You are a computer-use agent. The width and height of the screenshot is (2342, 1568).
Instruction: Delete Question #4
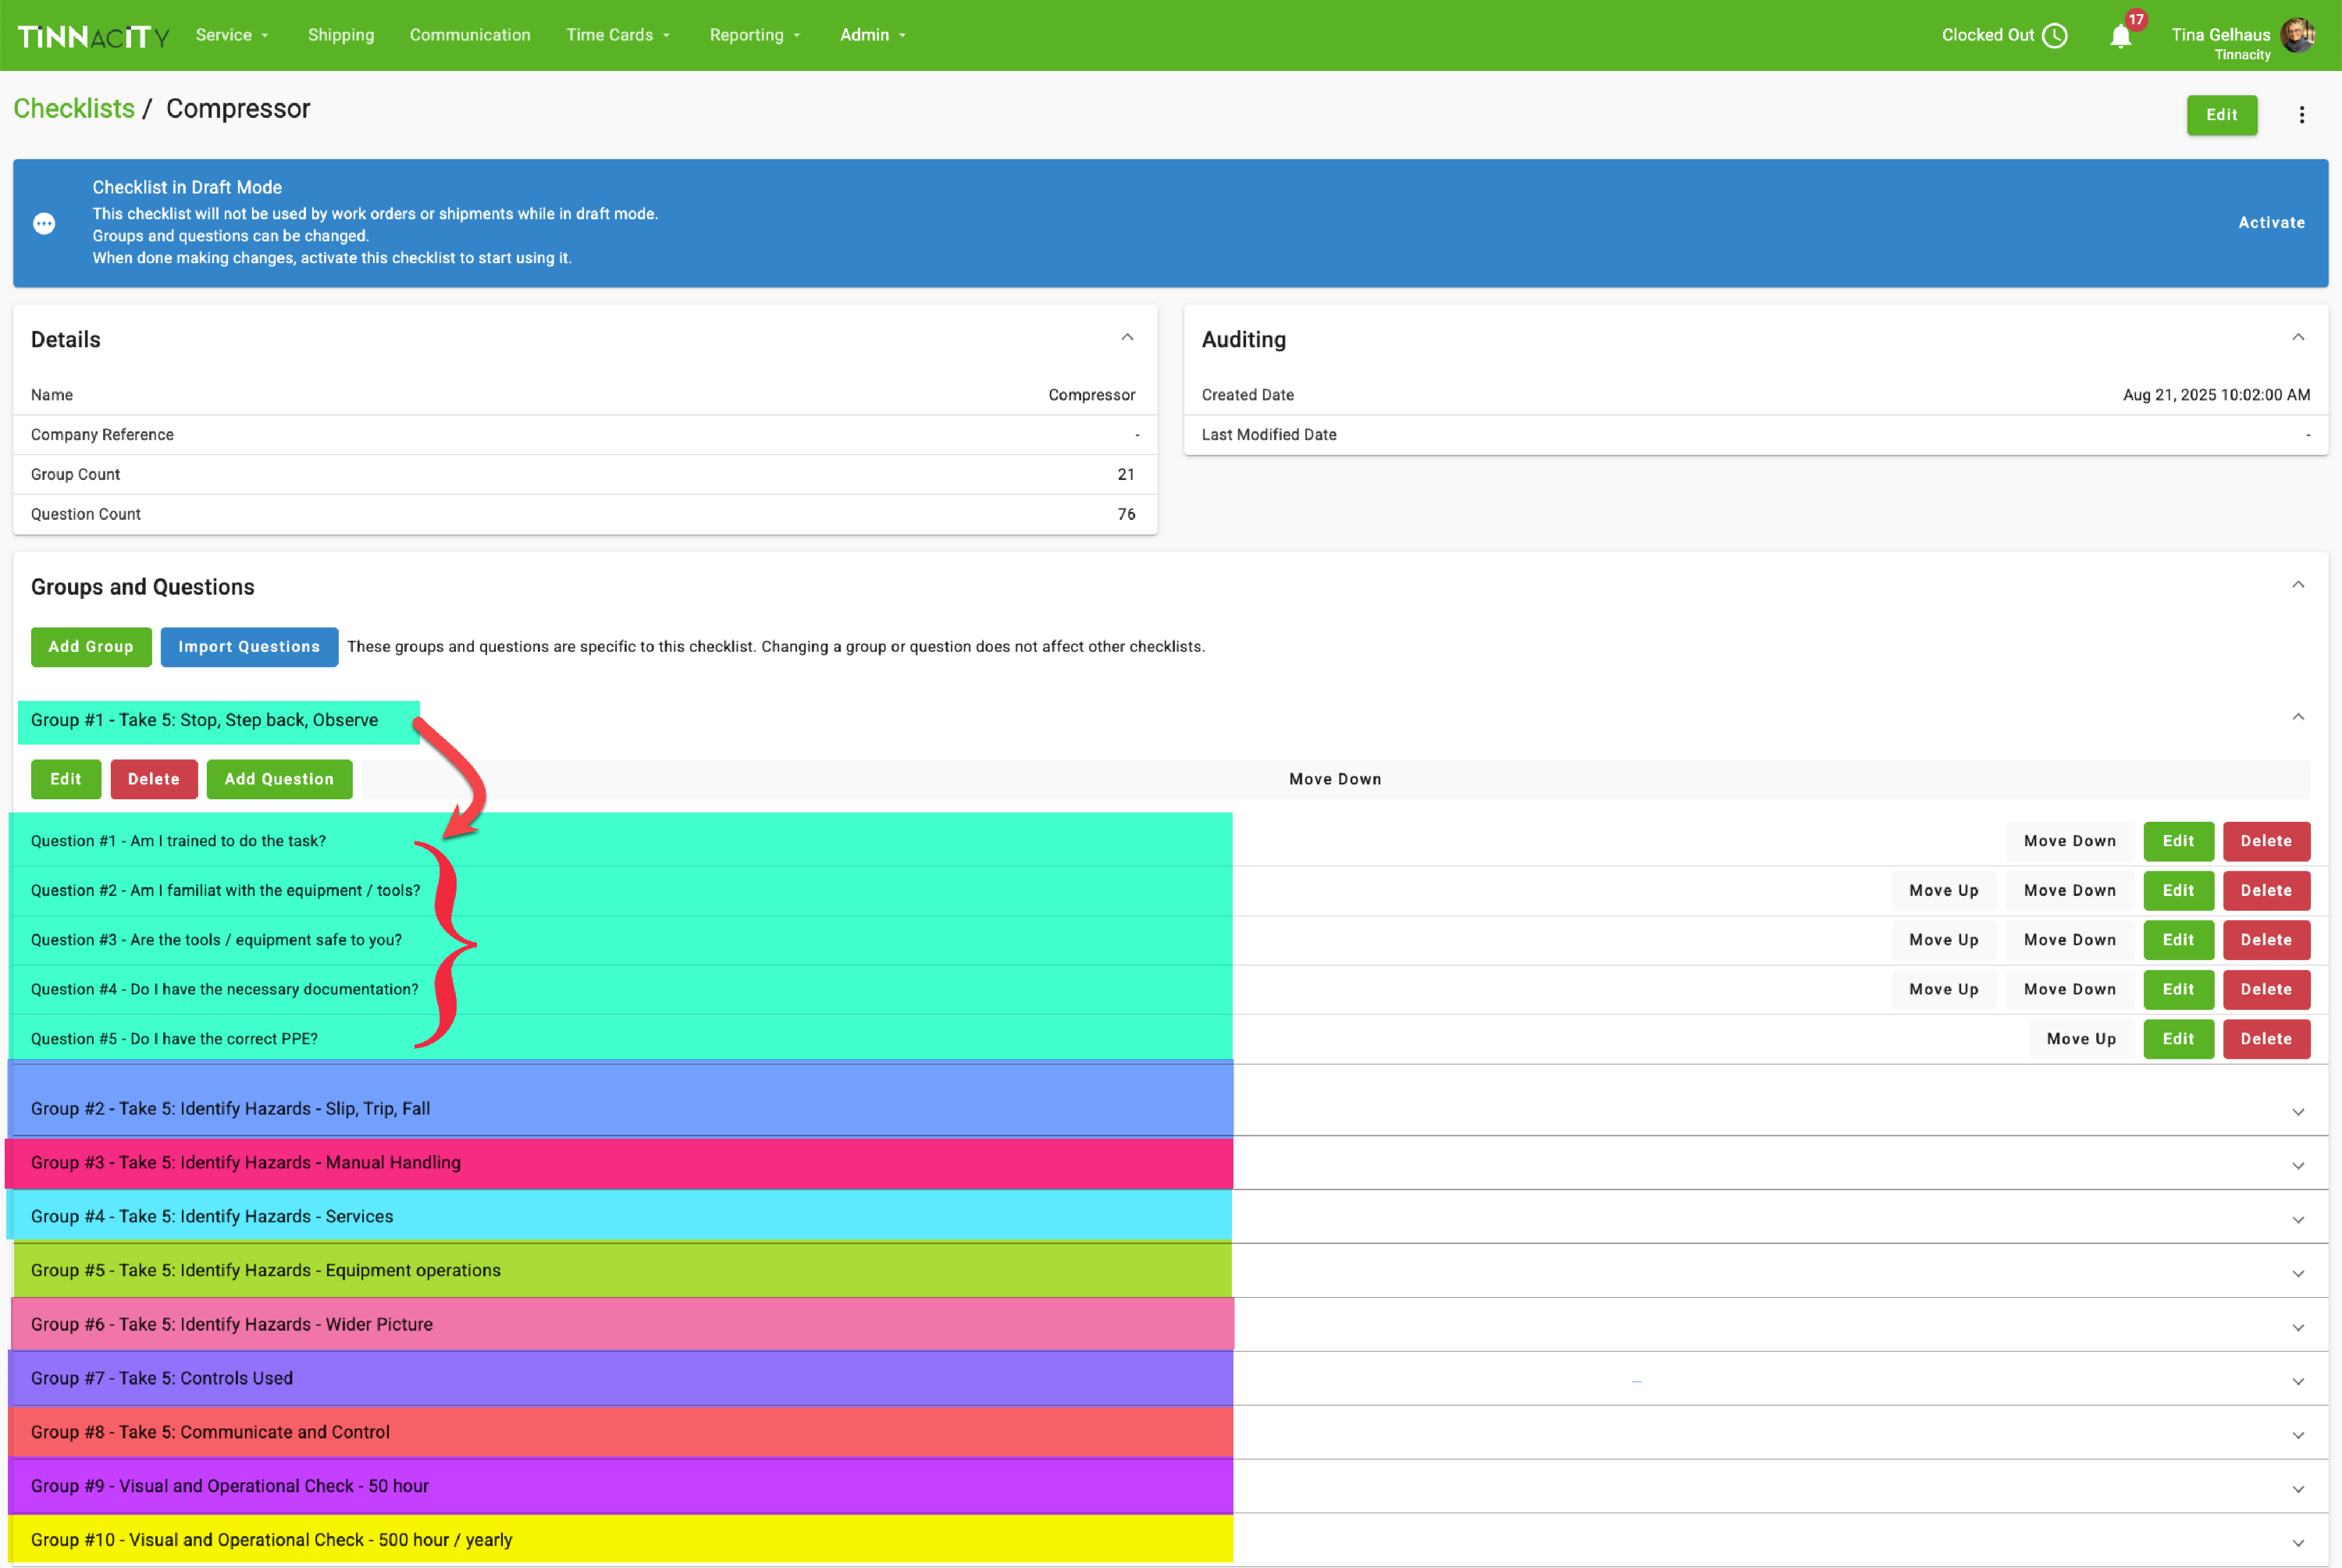click(x=2266, y=989)
